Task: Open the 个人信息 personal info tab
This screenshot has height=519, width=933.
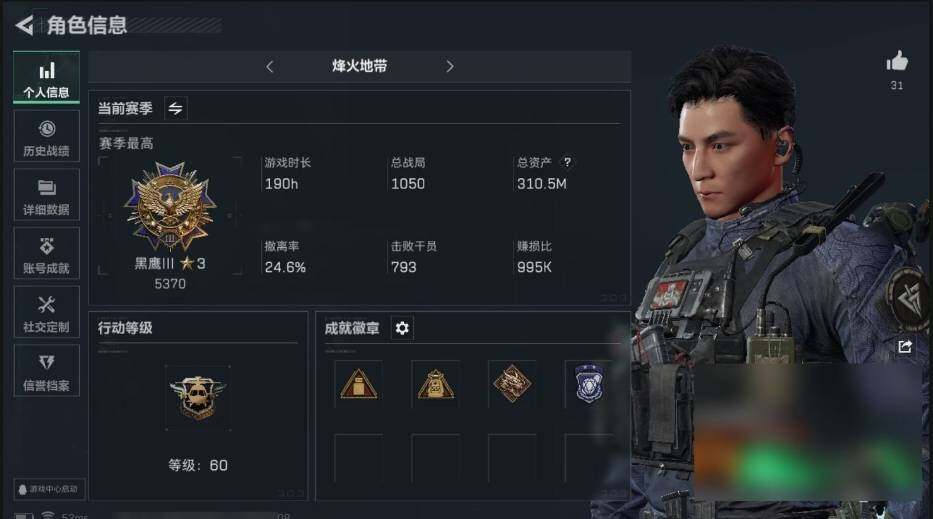Action: (46, 78)
